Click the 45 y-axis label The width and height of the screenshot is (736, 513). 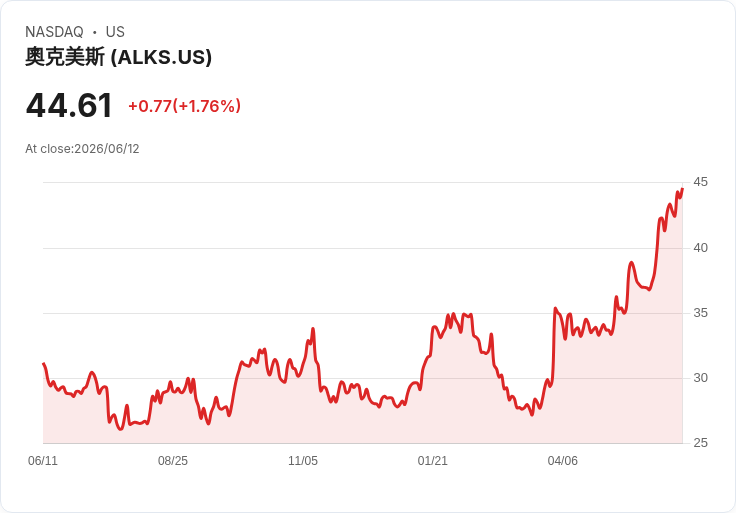pyautogui.click(x=700, y=182)
